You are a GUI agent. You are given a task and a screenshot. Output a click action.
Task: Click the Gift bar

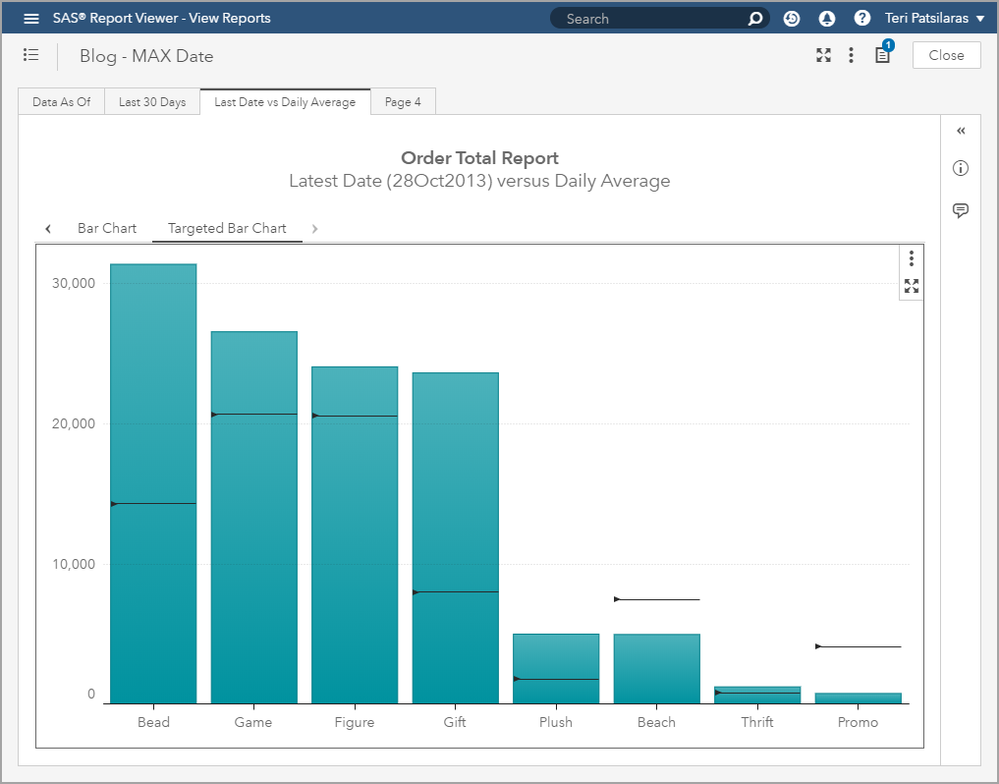click(x=456, y=538)
